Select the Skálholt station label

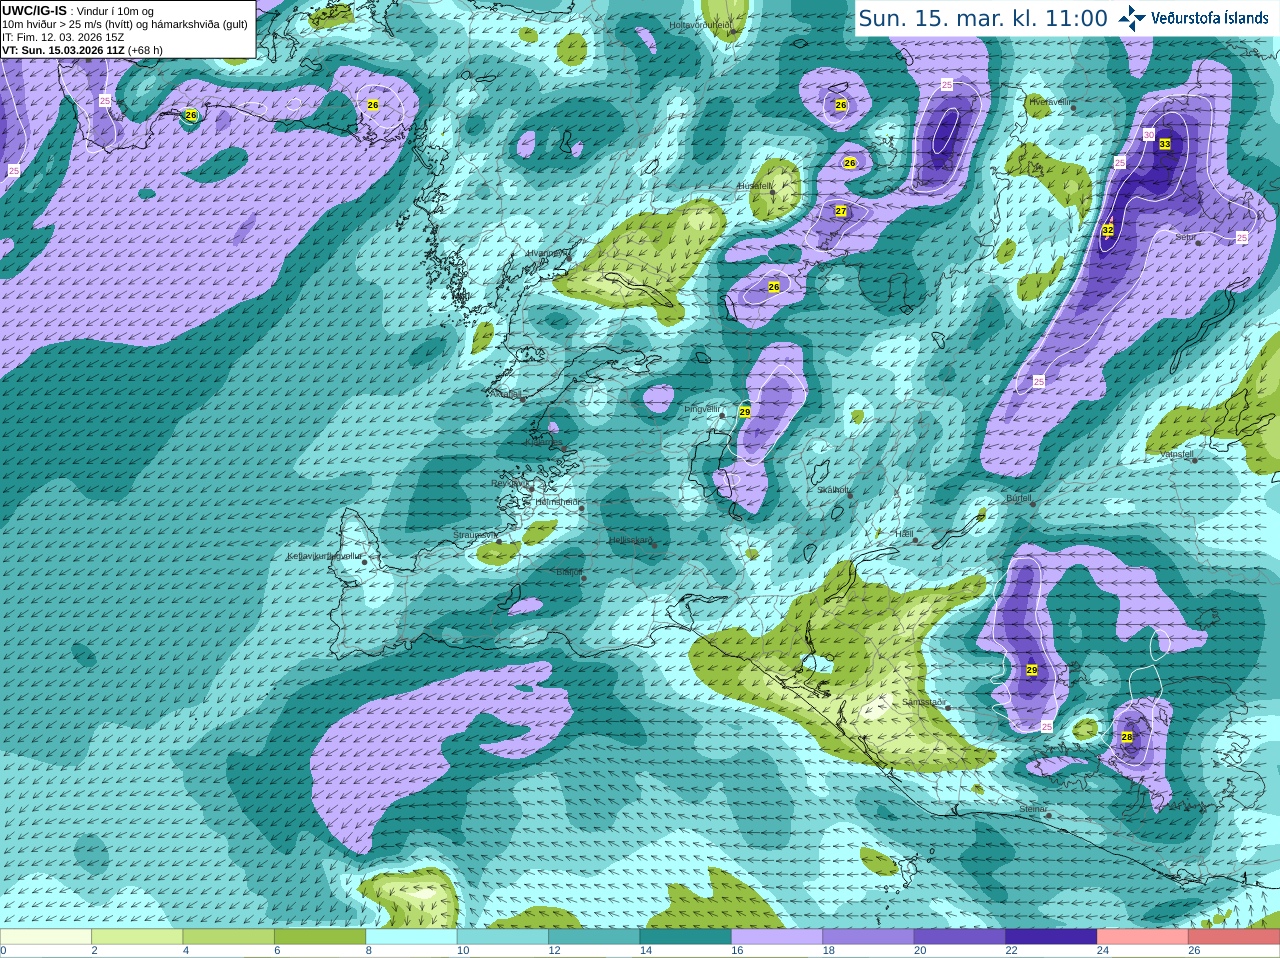(x=833, y=490)
